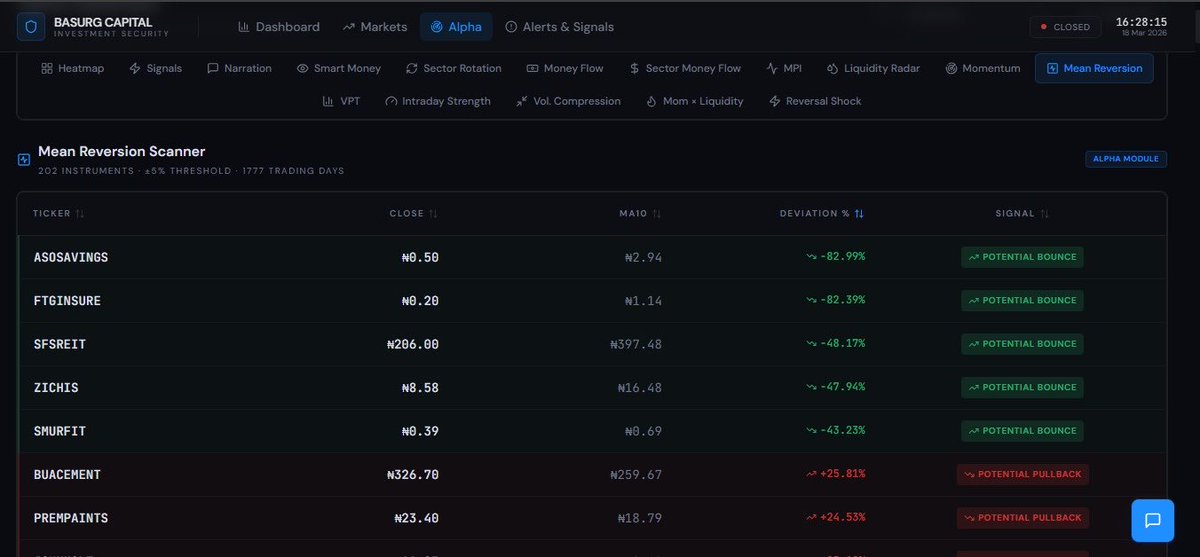This screenshot has height=557, width=1200.
Task: Sort table by TICKER column
Action: 59,213
